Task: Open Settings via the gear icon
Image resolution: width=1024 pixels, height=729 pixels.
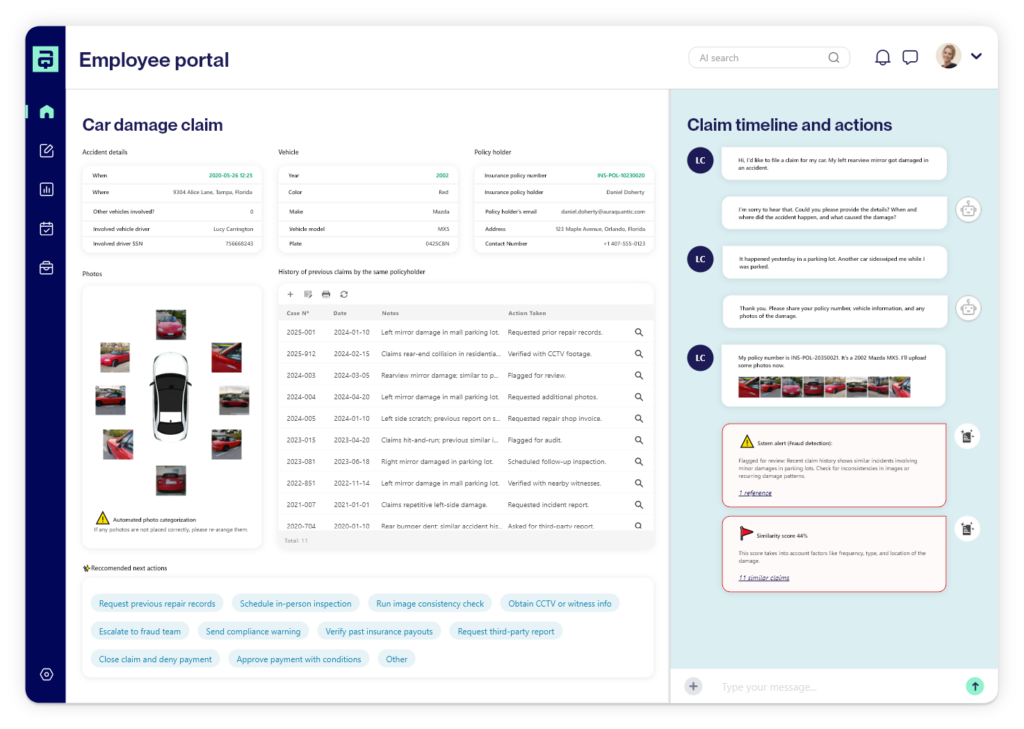Action: click(x=46, y=674)
